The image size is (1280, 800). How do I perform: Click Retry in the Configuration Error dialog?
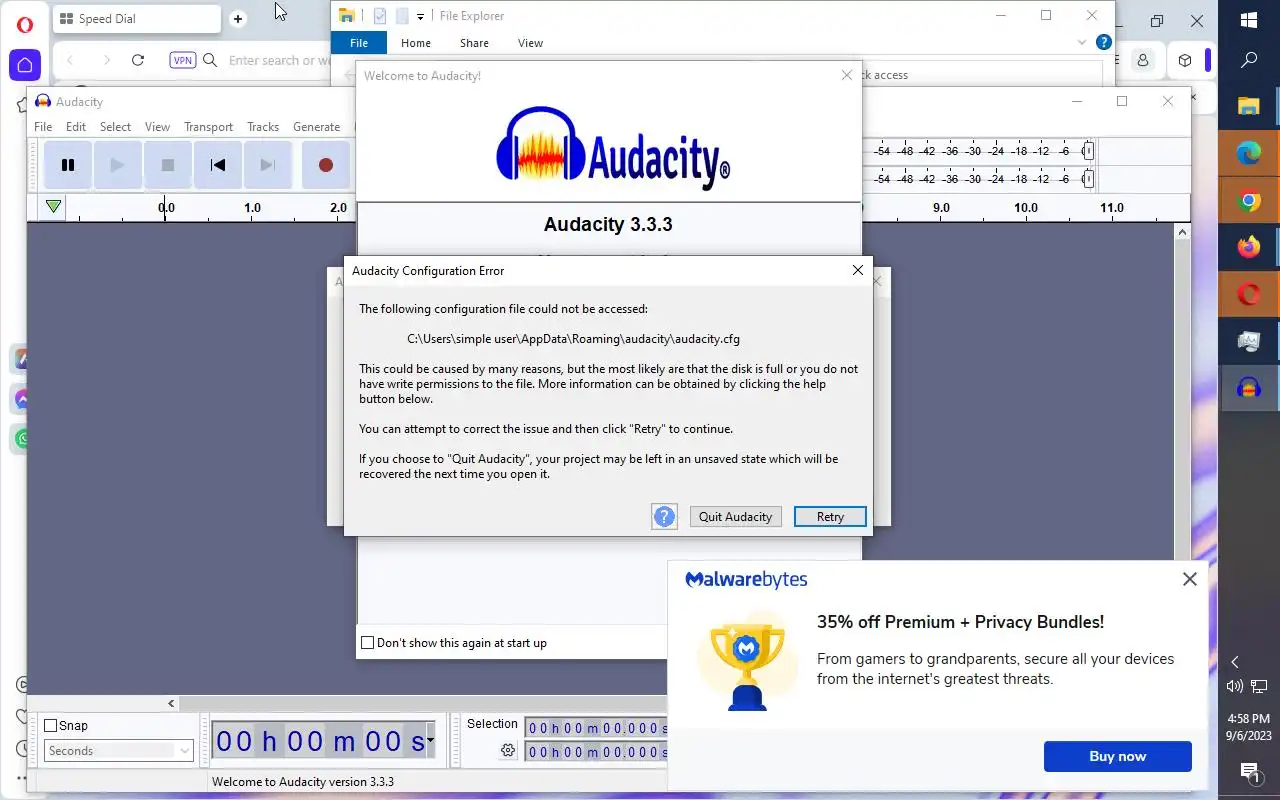click(x=830, y=517)
